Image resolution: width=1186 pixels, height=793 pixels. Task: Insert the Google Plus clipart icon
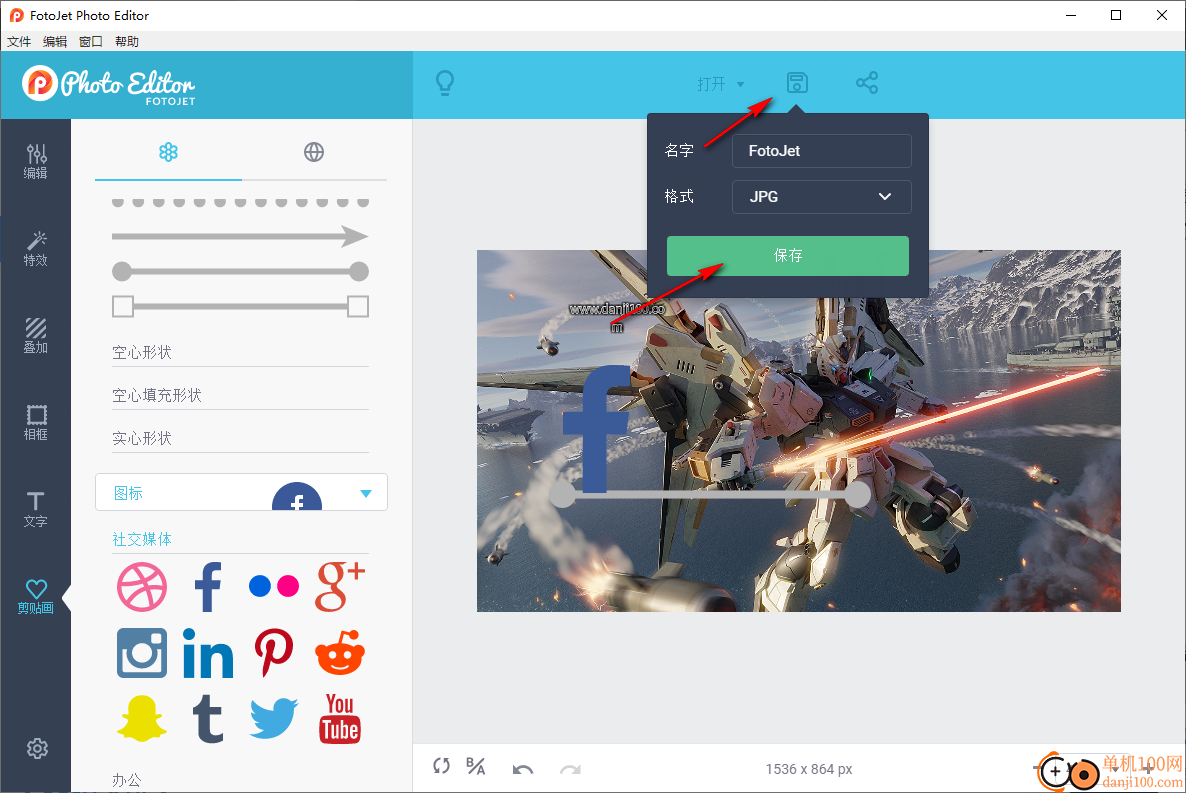340,586
